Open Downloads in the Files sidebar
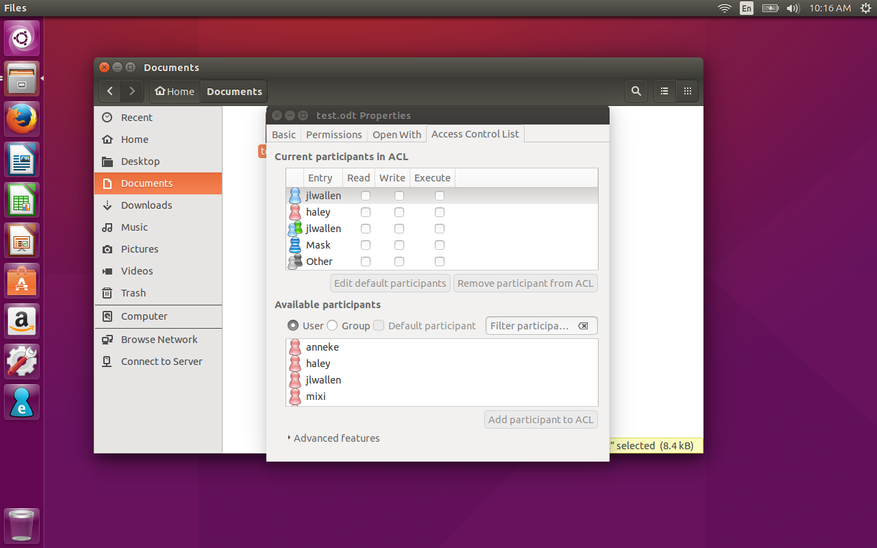Image resolution: width=877 pixels, height=548 pixels. tap(158, 205)
